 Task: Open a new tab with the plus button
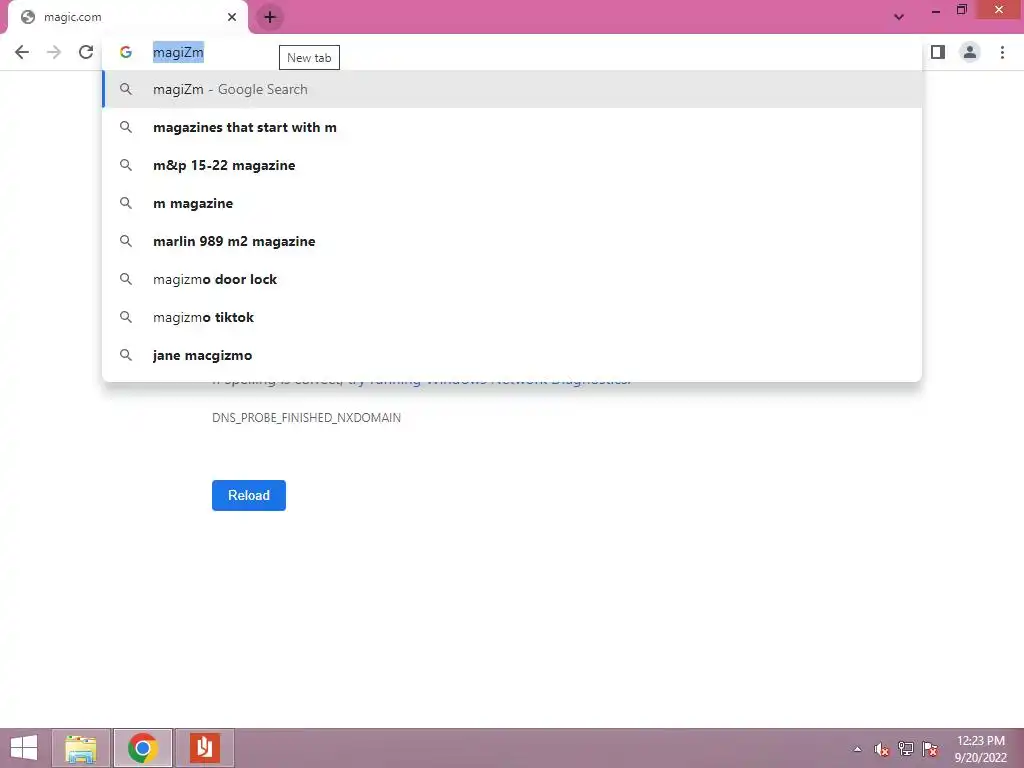point(270,17)
